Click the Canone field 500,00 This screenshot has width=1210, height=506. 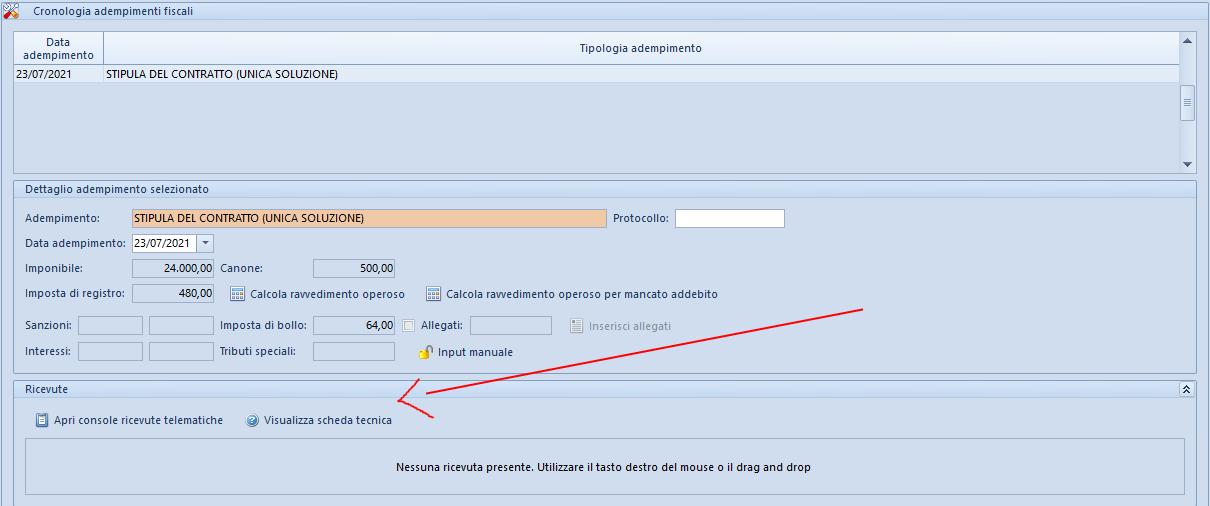click(354, 268)
